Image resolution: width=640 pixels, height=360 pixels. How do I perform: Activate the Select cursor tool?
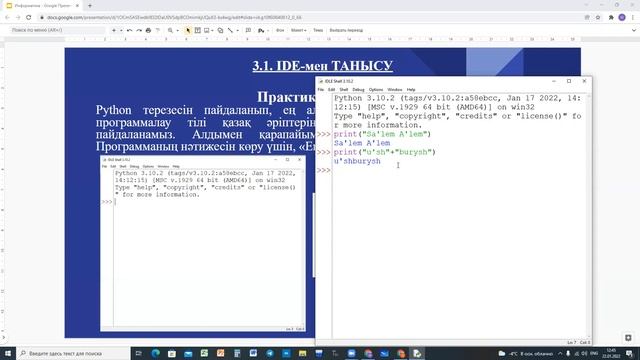tap(188, 30)
